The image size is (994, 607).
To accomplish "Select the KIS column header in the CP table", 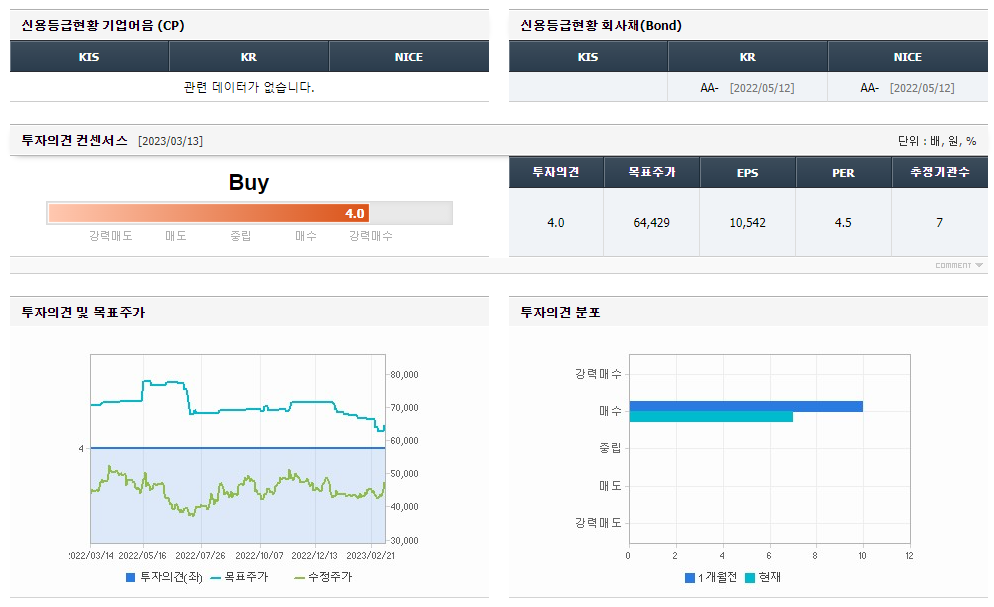I will tap(88, 56).
